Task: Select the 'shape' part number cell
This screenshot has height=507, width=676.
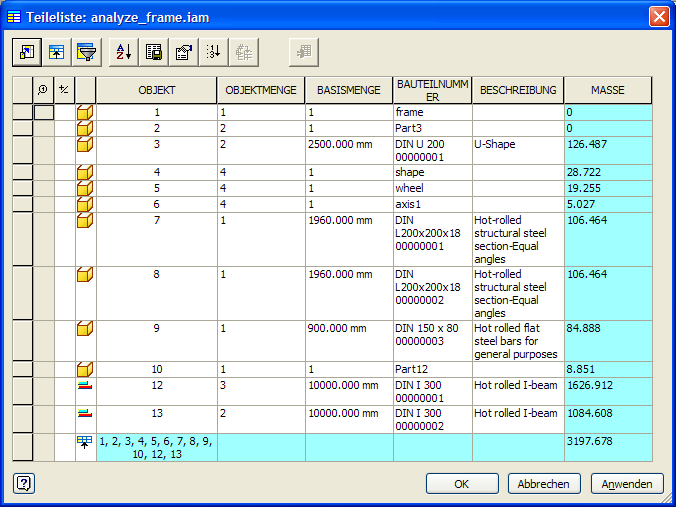Action: pyautogui.click(x=432, y=172)
